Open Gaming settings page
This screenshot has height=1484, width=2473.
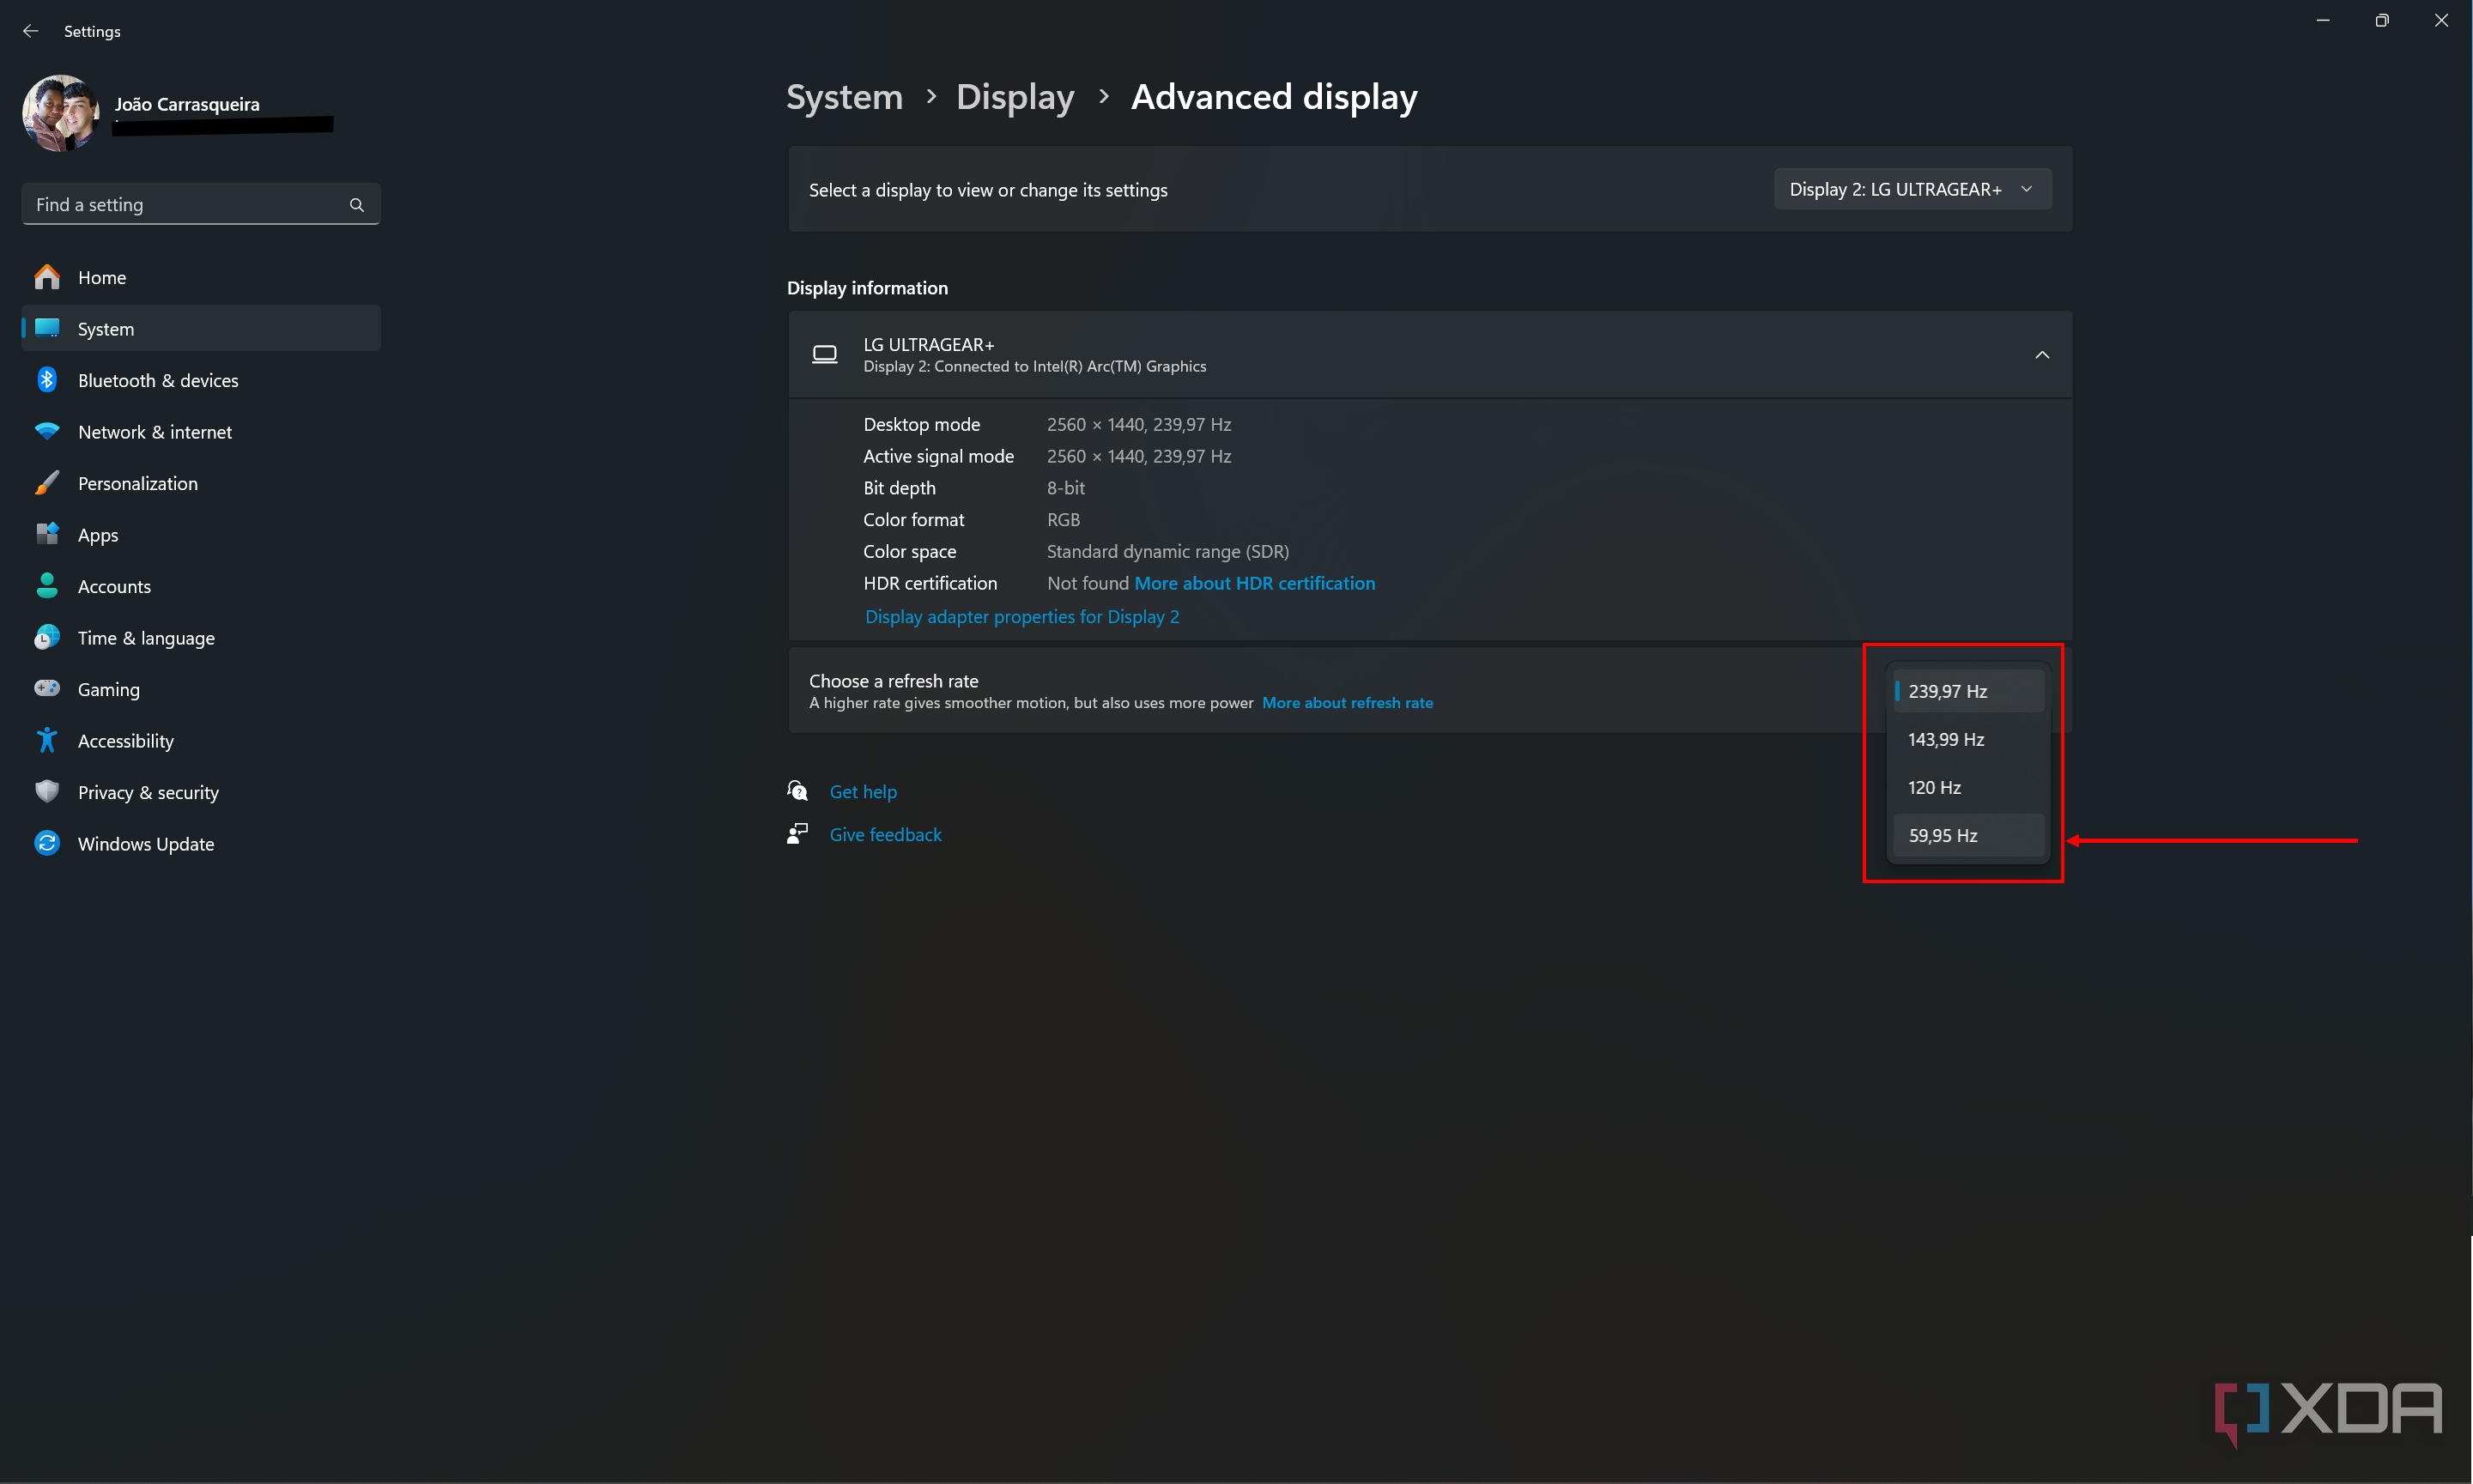click(x=201, y=689)
